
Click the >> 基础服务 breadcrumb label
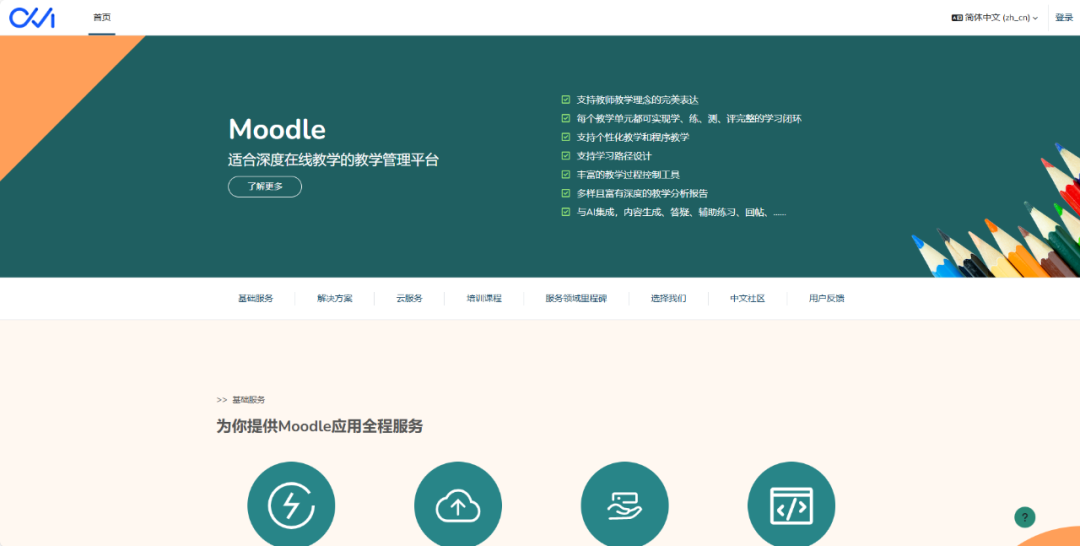240,399
